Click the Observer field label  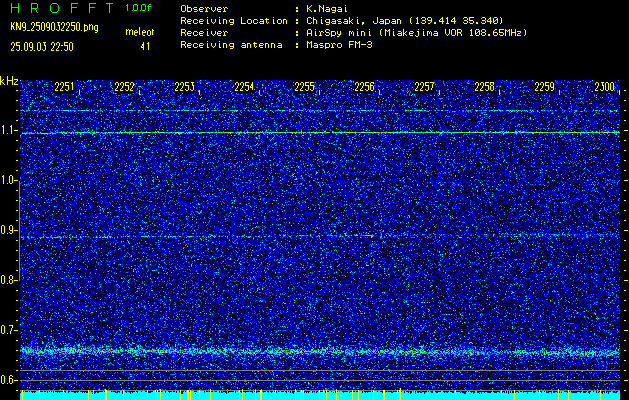204,9
